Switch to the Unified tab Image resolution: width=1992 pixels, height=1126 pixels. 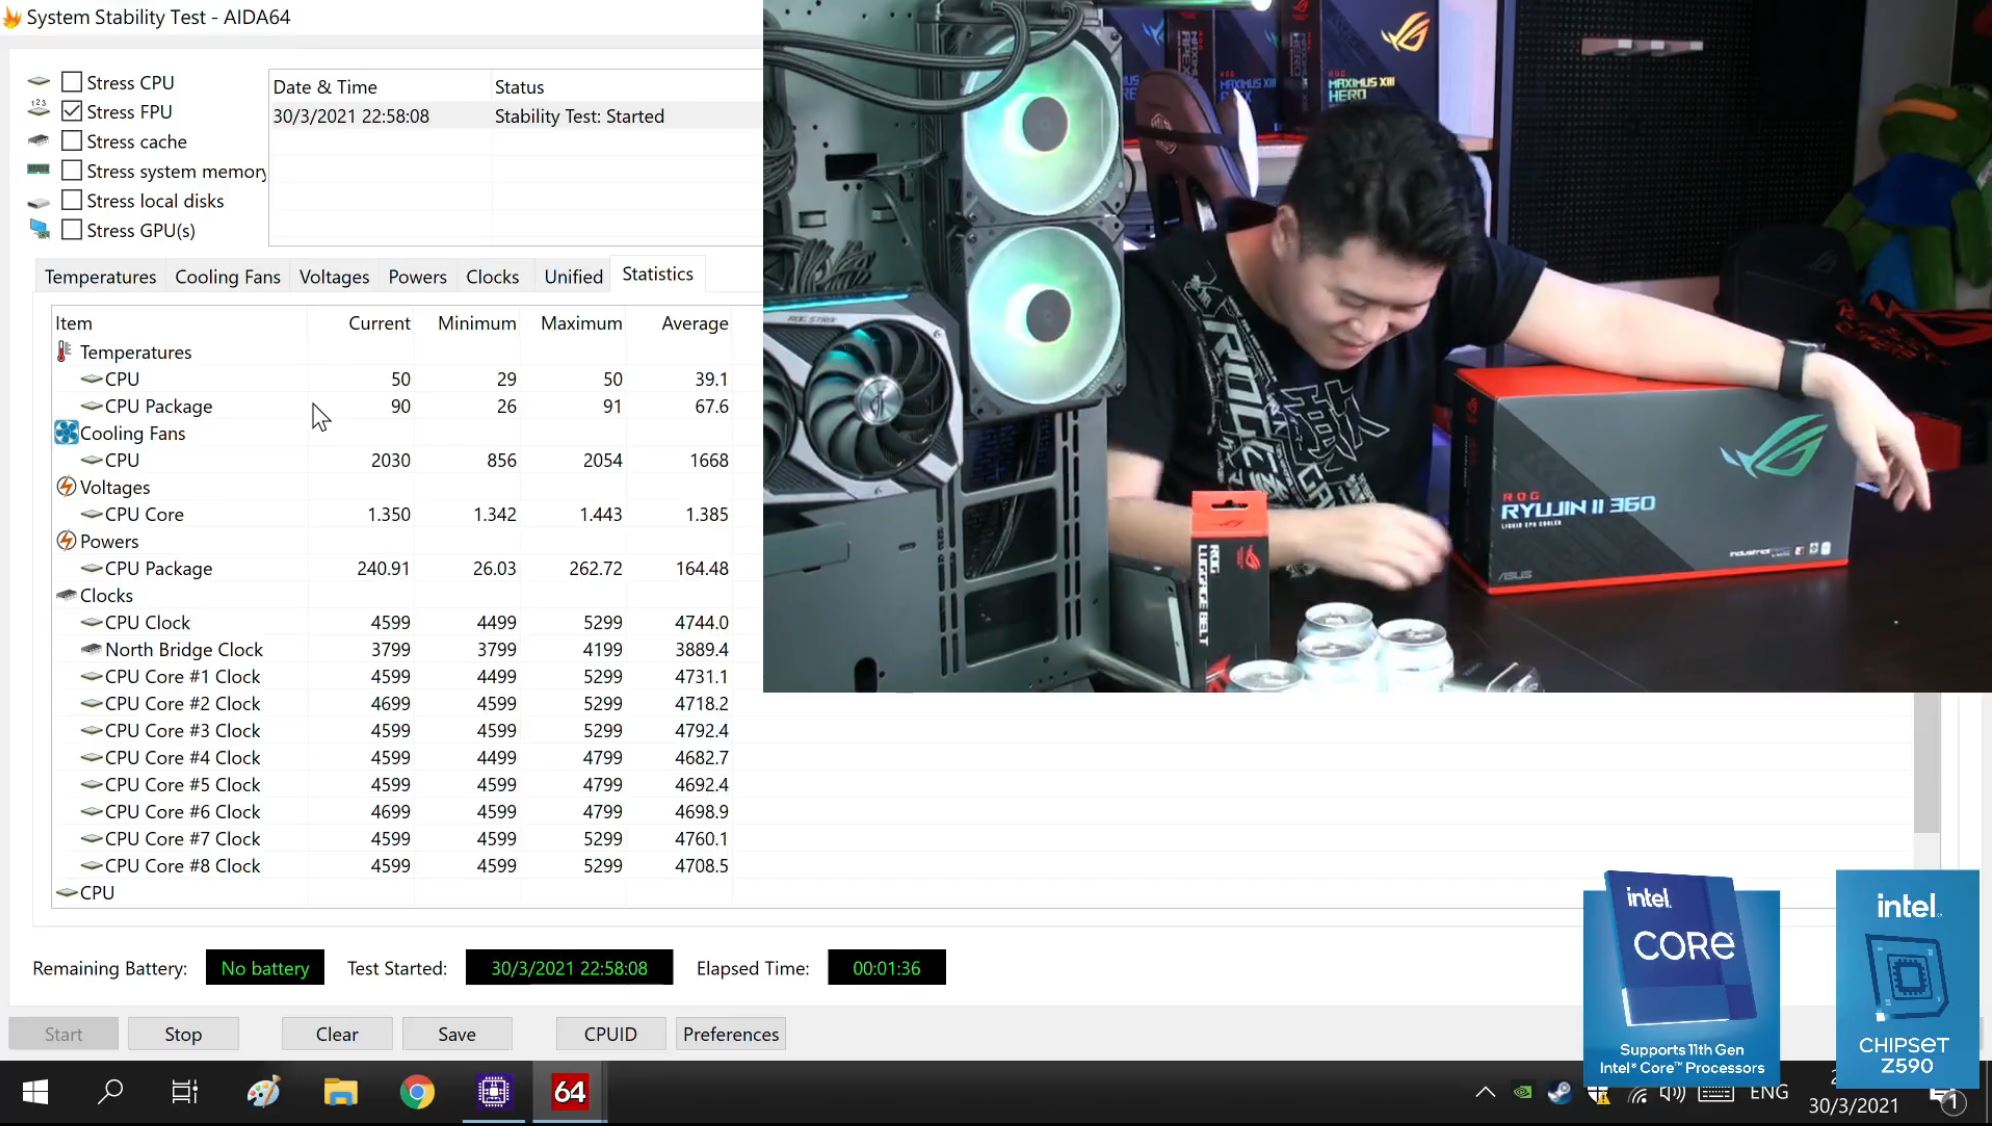[x=573, y=276]
